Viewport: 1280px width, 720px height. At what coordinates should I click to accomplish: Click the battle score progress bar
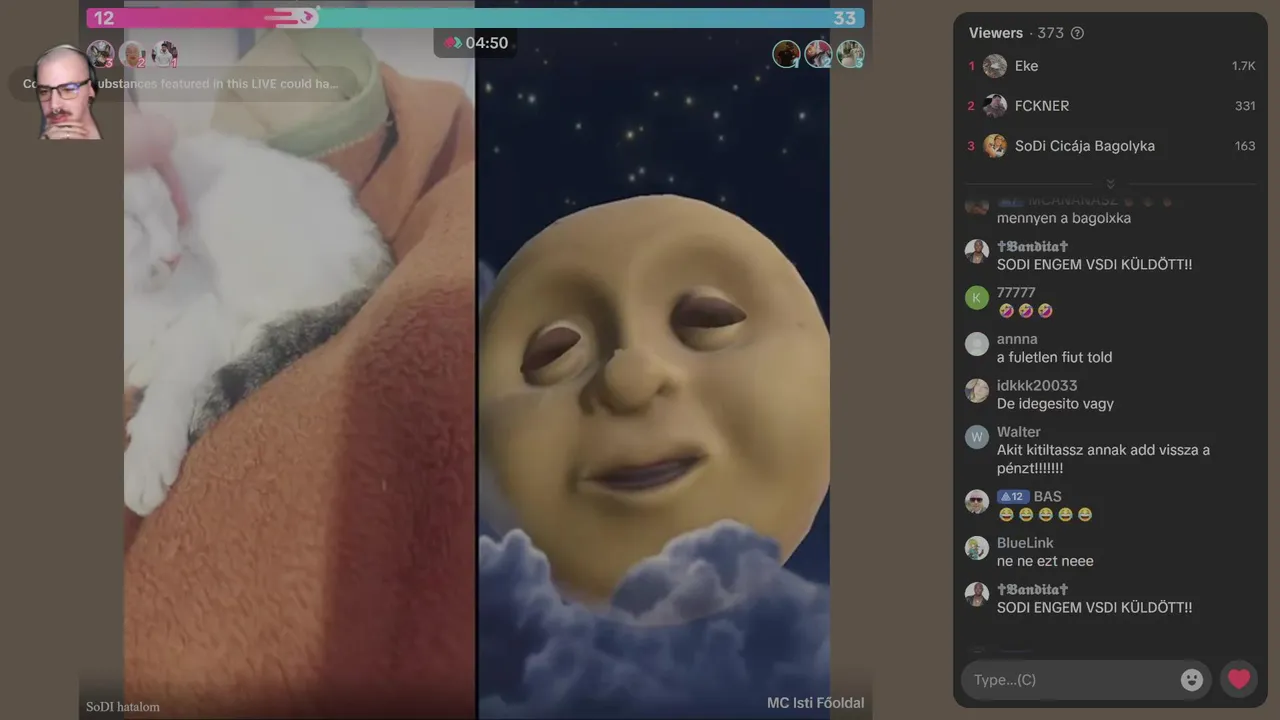coord(475,18)
